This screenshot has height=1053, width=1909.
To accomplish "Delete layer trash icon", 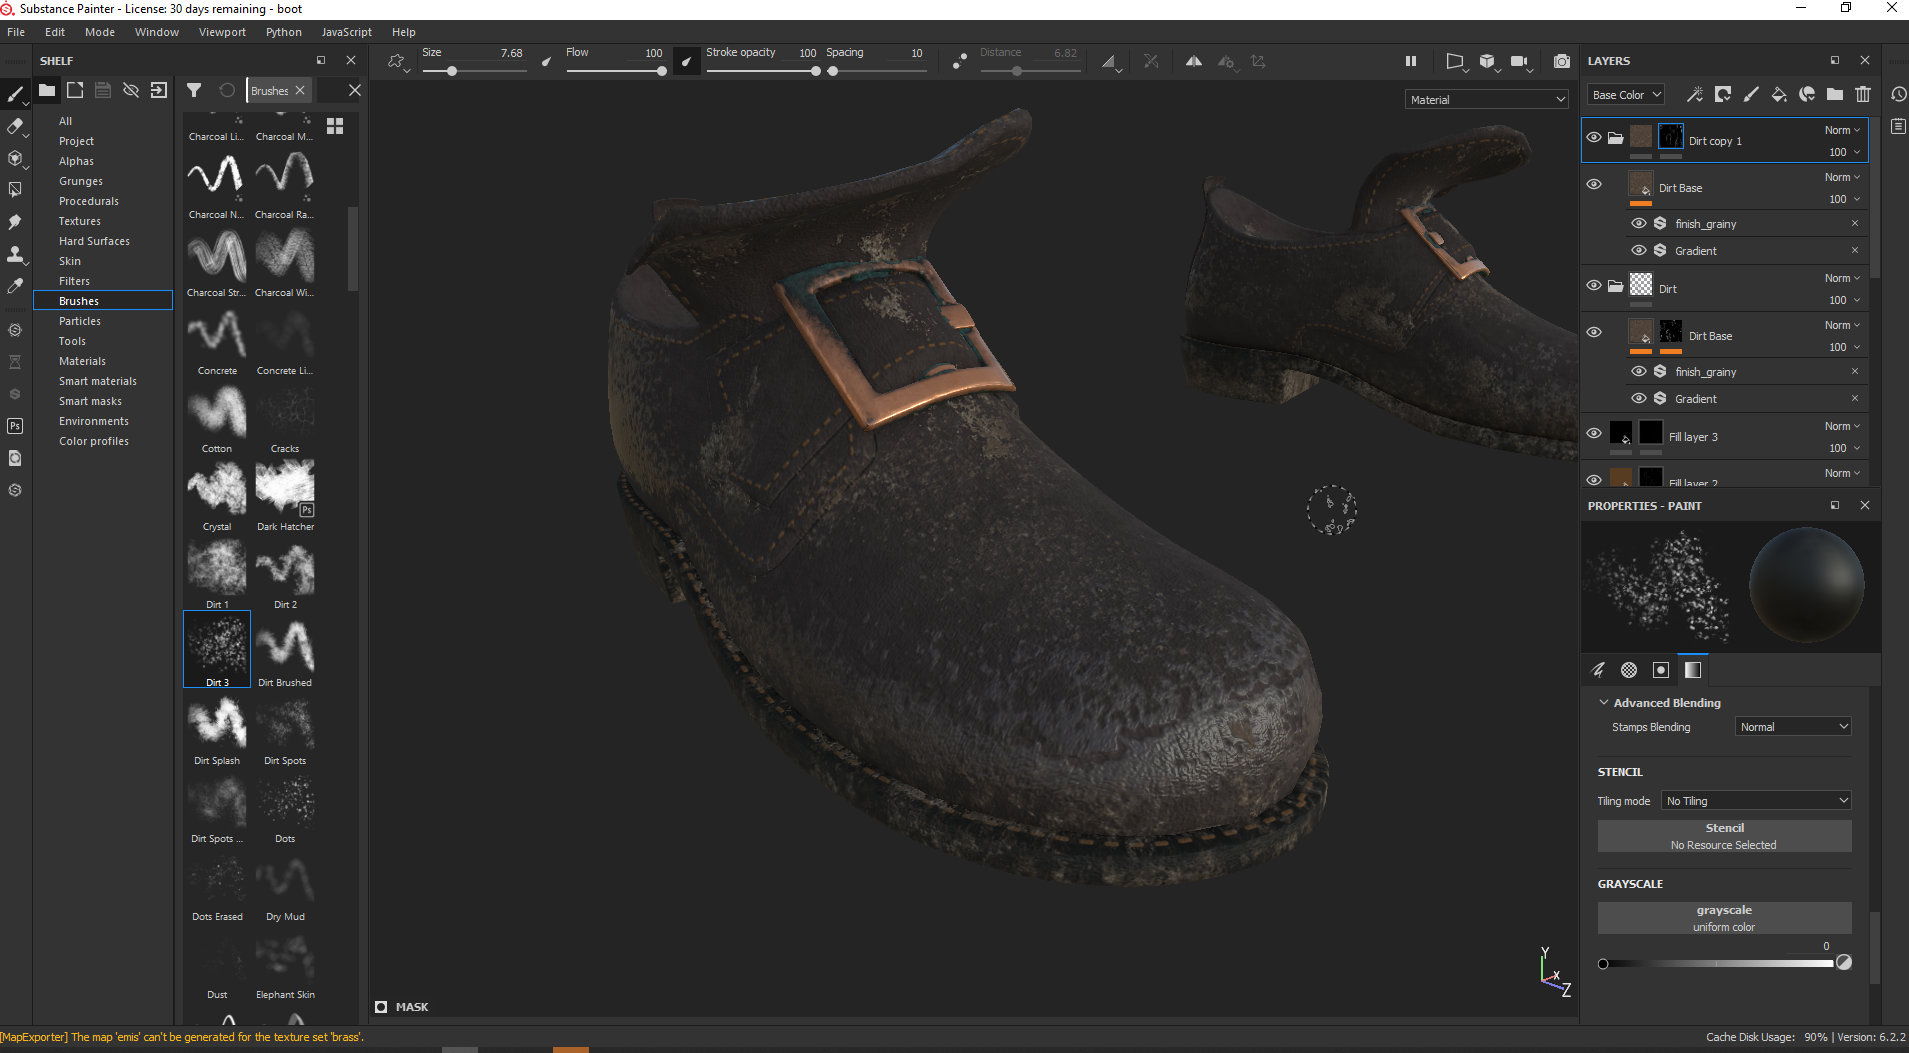I will coord(1862,95).
